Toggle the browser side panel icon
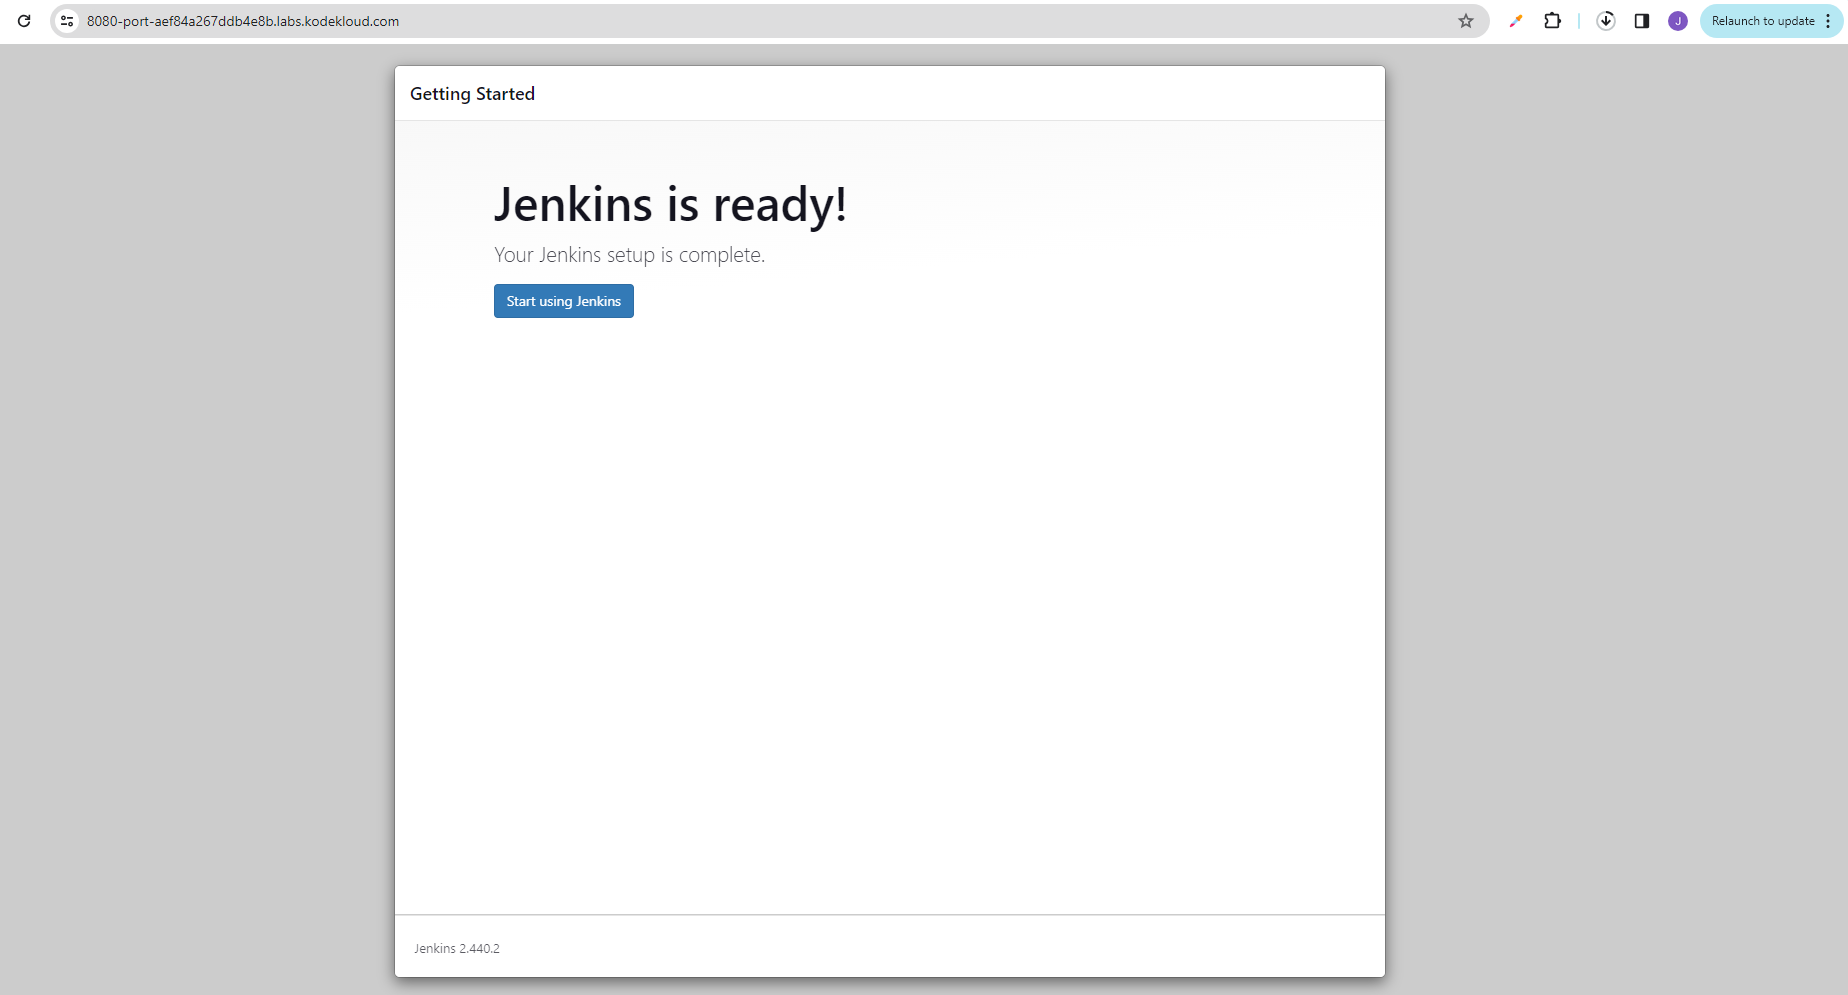Image resolution: width=1848 pixels, height=995 pixels. click(1642, 21)
